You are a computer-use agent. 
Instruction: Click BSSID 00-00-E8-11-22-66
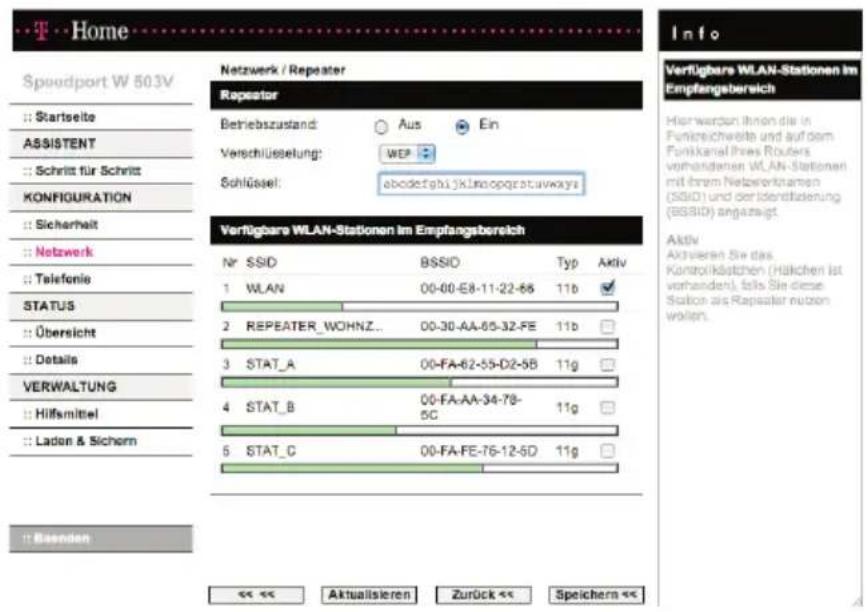coord(477,288)
